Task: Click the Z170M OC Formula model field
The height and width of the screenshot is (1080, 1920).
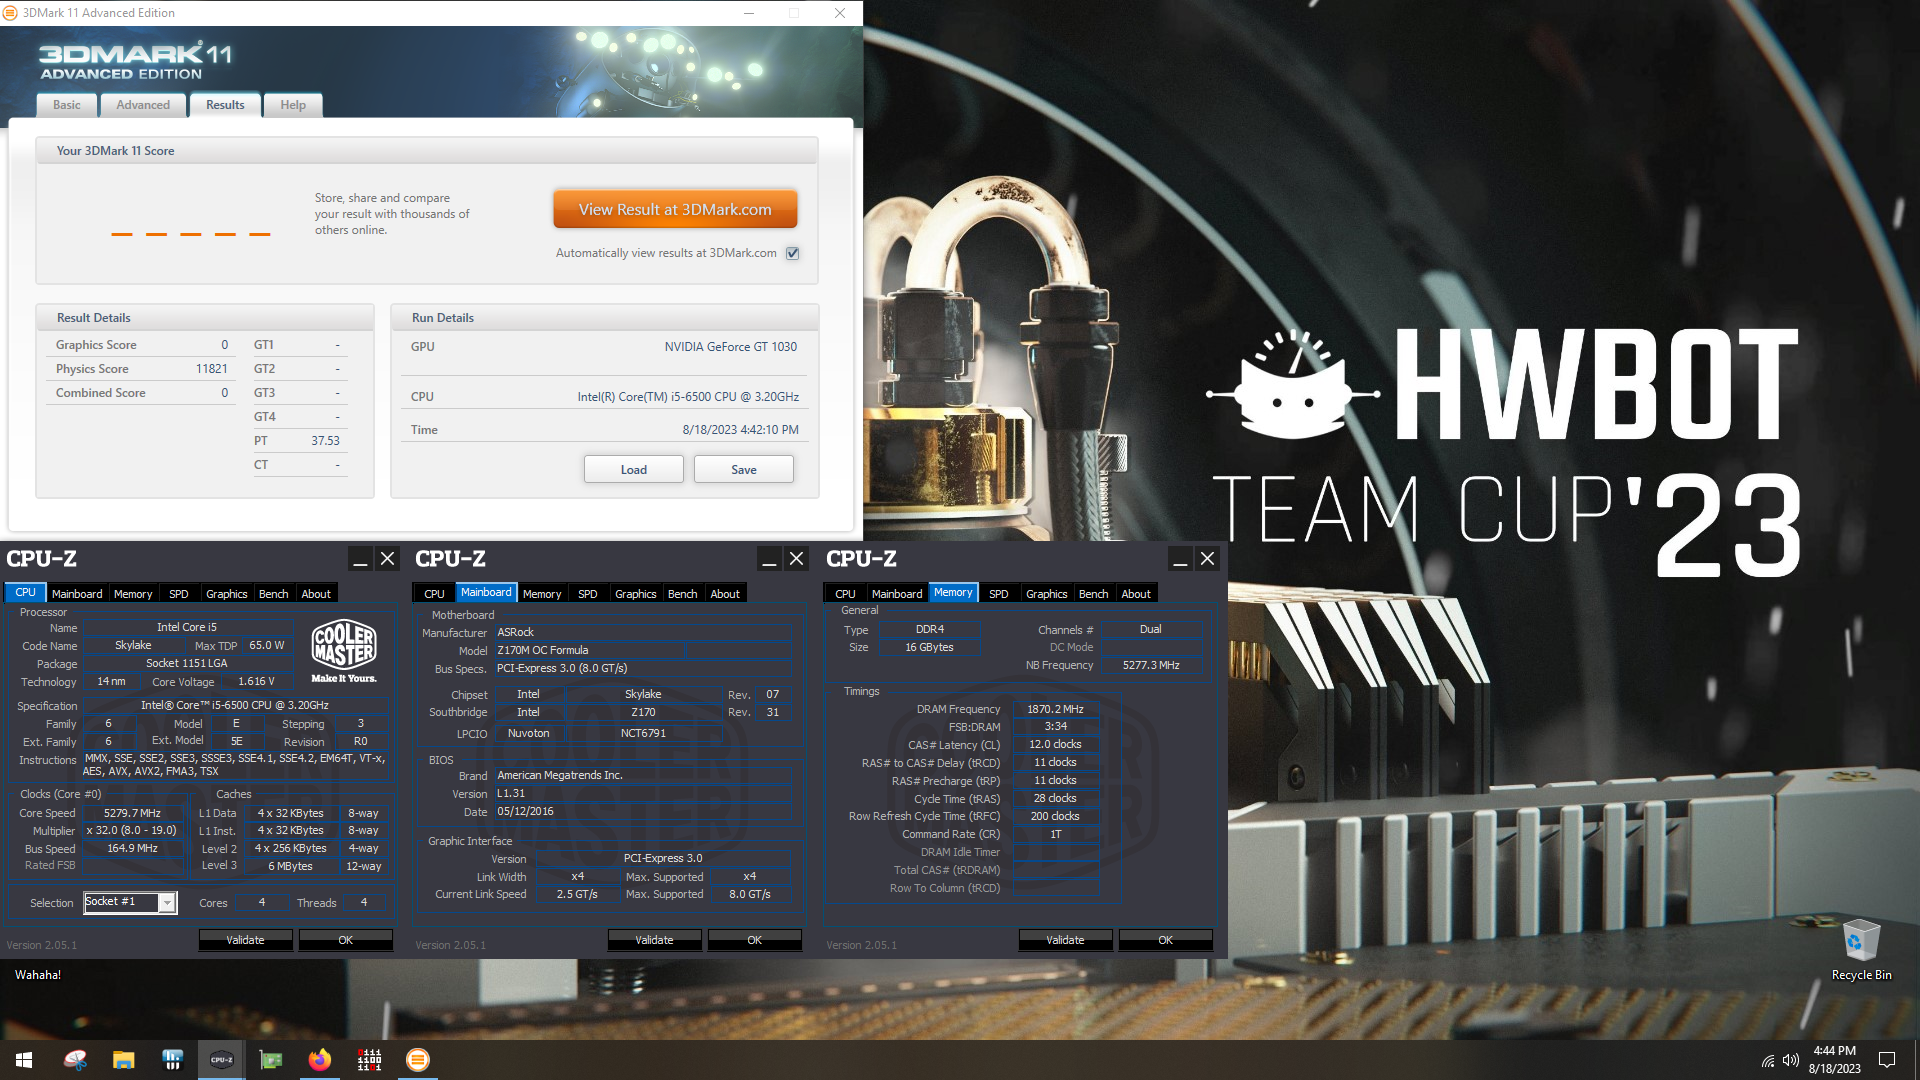Action: [x=590, y=650]
